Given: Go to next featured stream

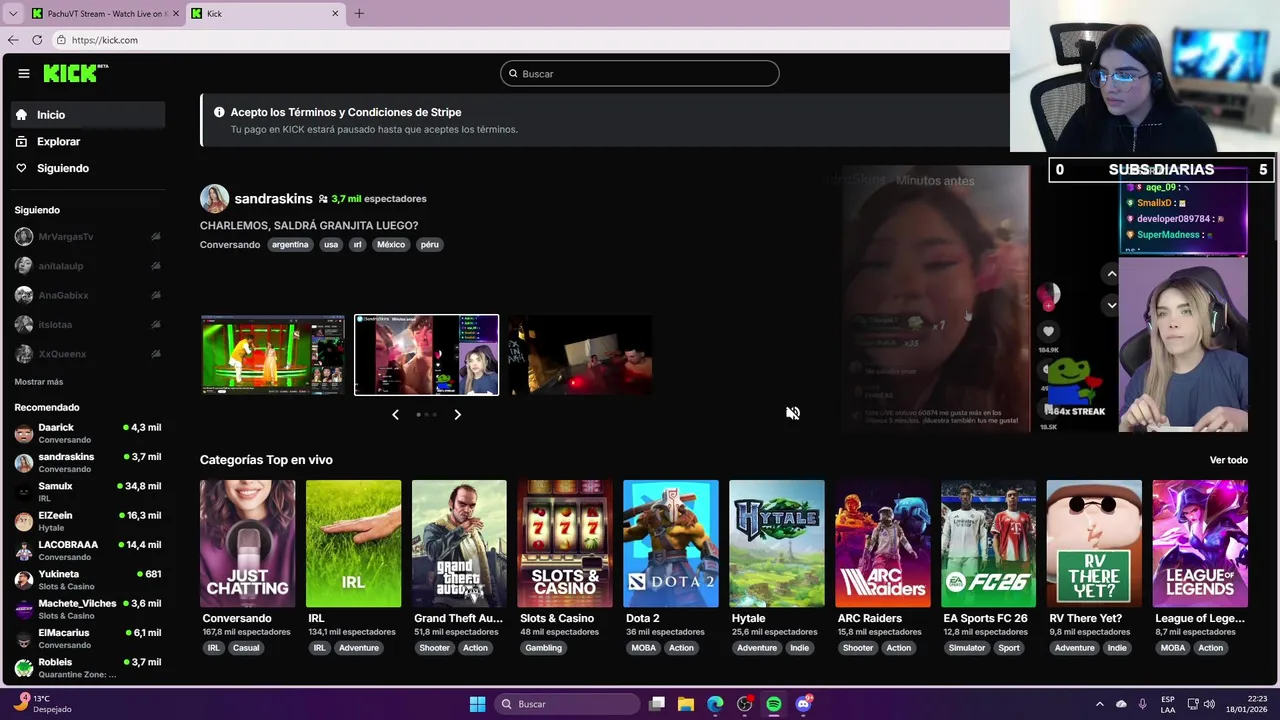Looking at the screenshot, I should [457, 414].
